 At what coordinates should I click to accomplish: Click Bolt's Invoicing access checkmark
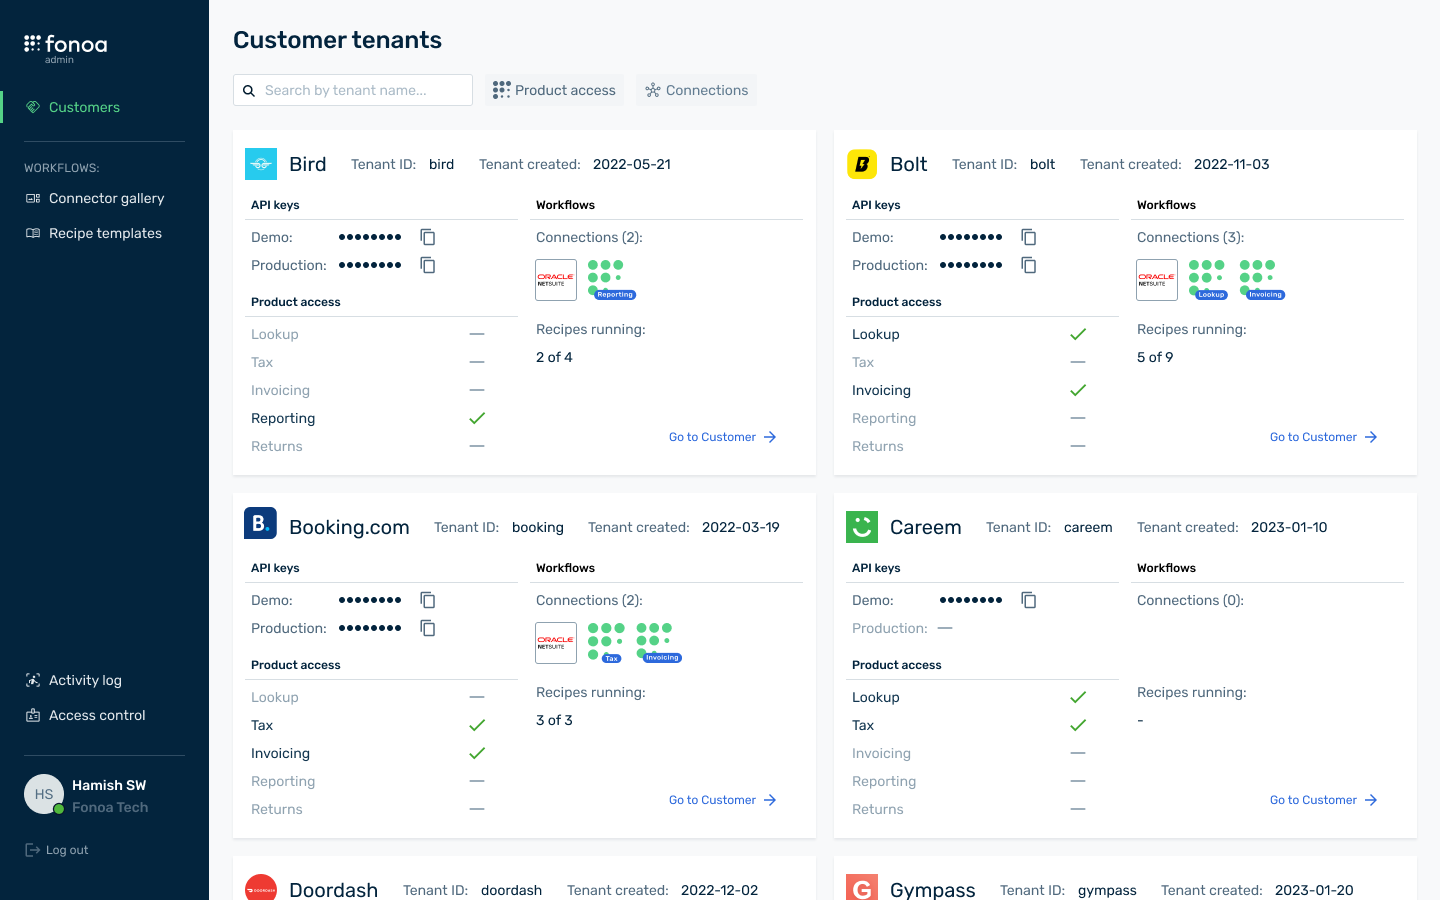pos(1078,390)
